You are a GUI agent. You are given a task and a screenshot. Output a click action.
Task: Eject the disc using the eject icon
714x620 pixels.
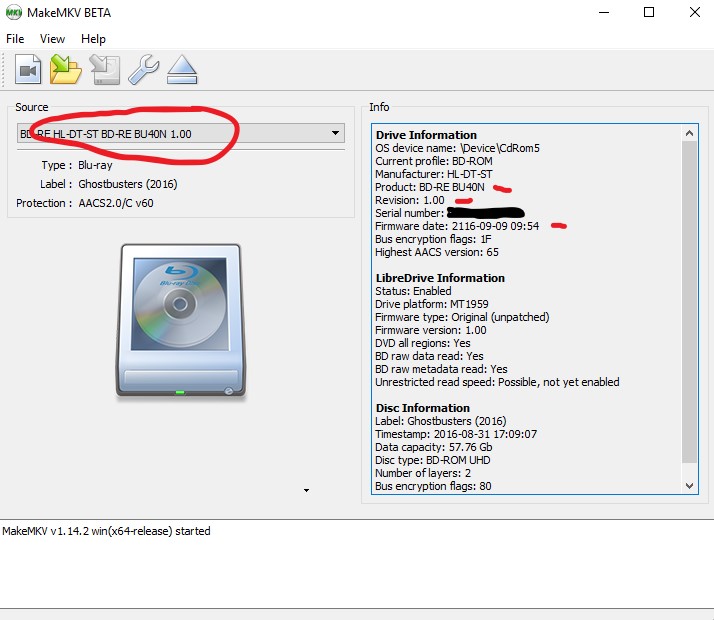[182, 70]
